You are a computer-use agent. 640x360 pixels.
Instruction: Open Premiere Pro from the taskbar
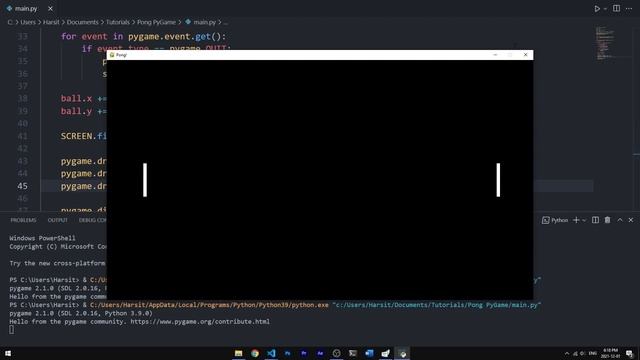pos(304,353)
